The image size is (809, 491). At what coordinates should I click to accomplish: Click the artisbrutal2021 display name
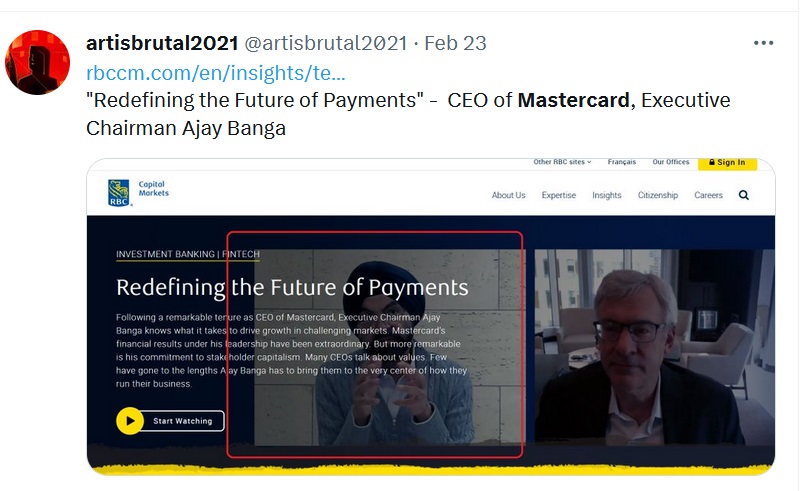(163, 43)
